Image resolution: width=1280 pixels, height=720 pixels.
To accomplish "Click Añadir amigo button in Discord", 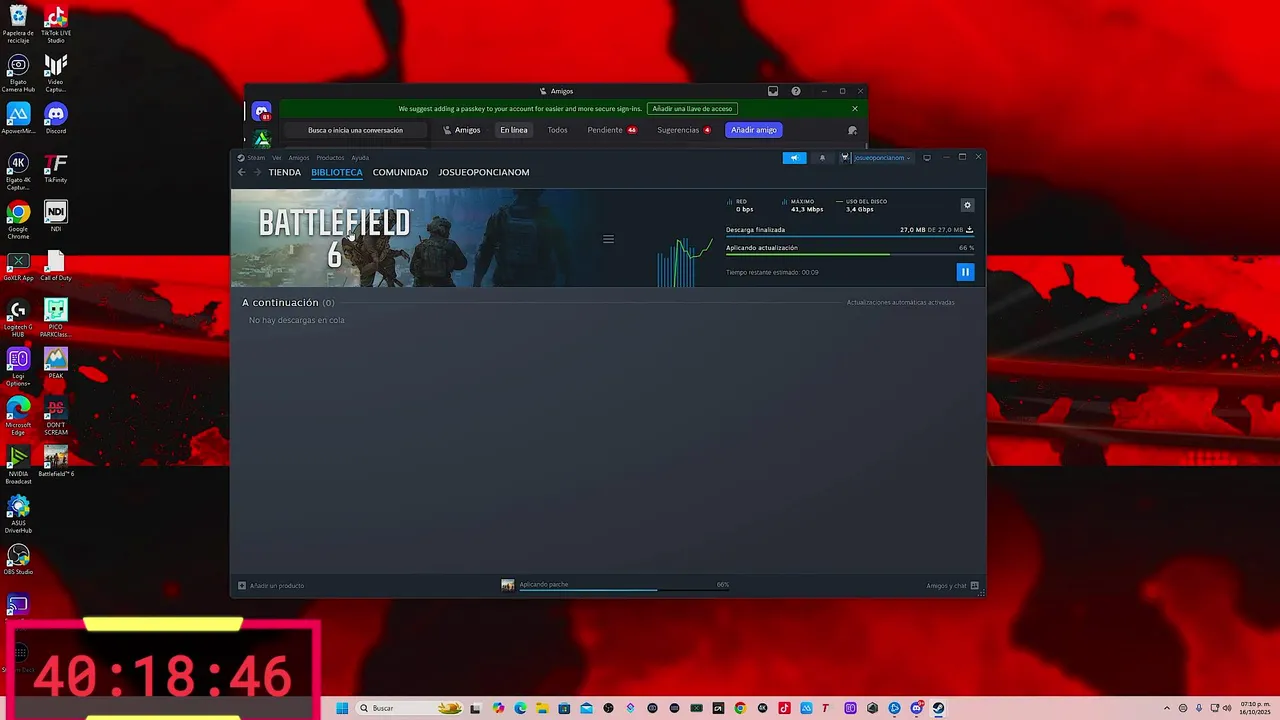I will (x=754, y=130).
